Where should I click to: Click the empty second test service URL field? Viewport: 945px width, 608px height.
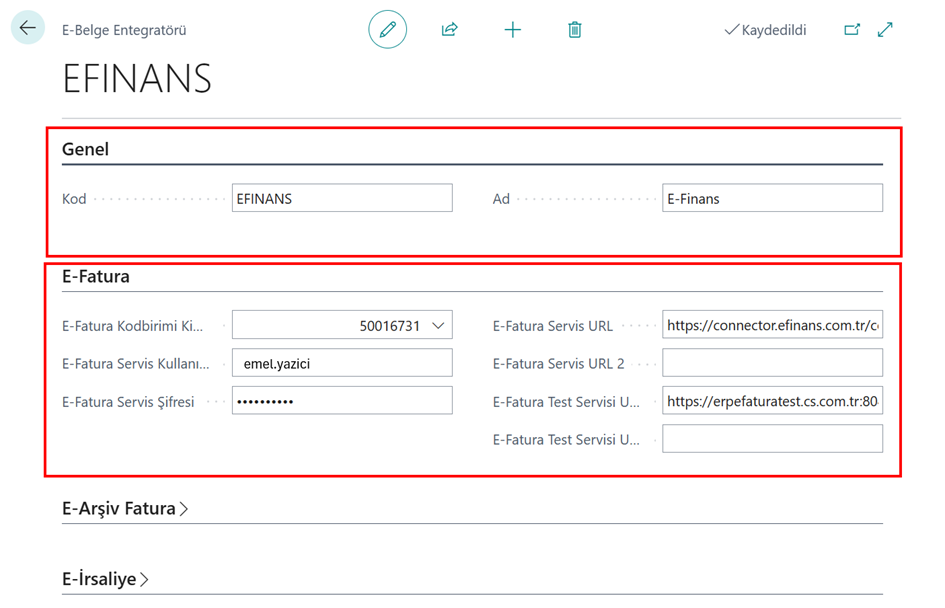pyautogui.click(x=773, y=439)
